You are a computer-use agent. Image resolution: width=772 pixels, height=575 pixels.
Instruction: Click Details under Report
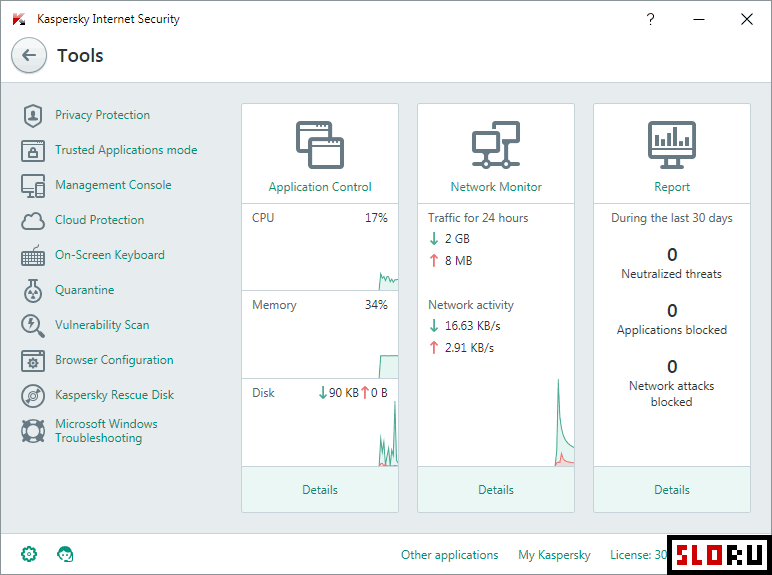[x=672, y=490]
